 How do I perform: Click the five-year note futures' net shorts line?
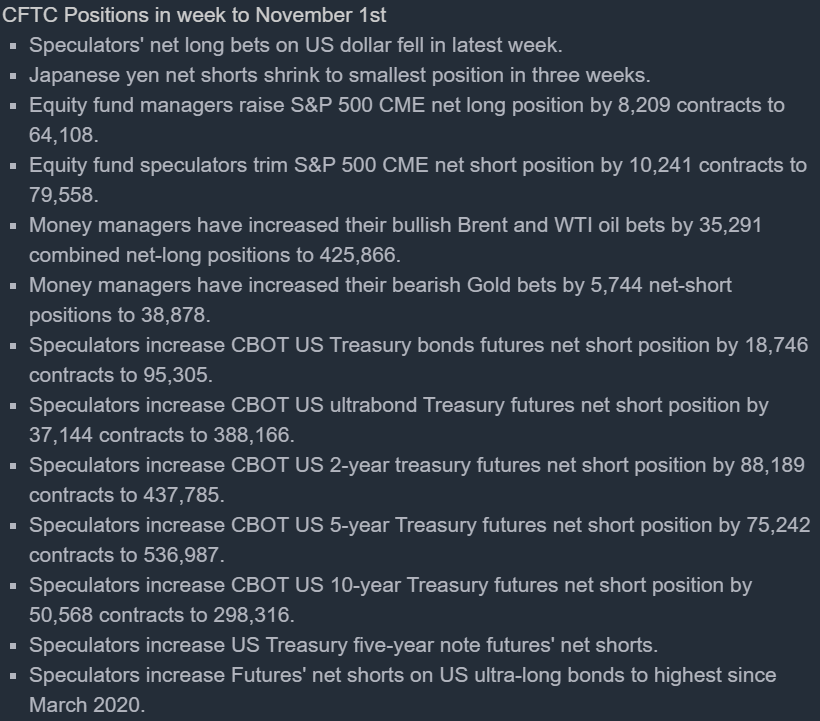tap(343, 645)
